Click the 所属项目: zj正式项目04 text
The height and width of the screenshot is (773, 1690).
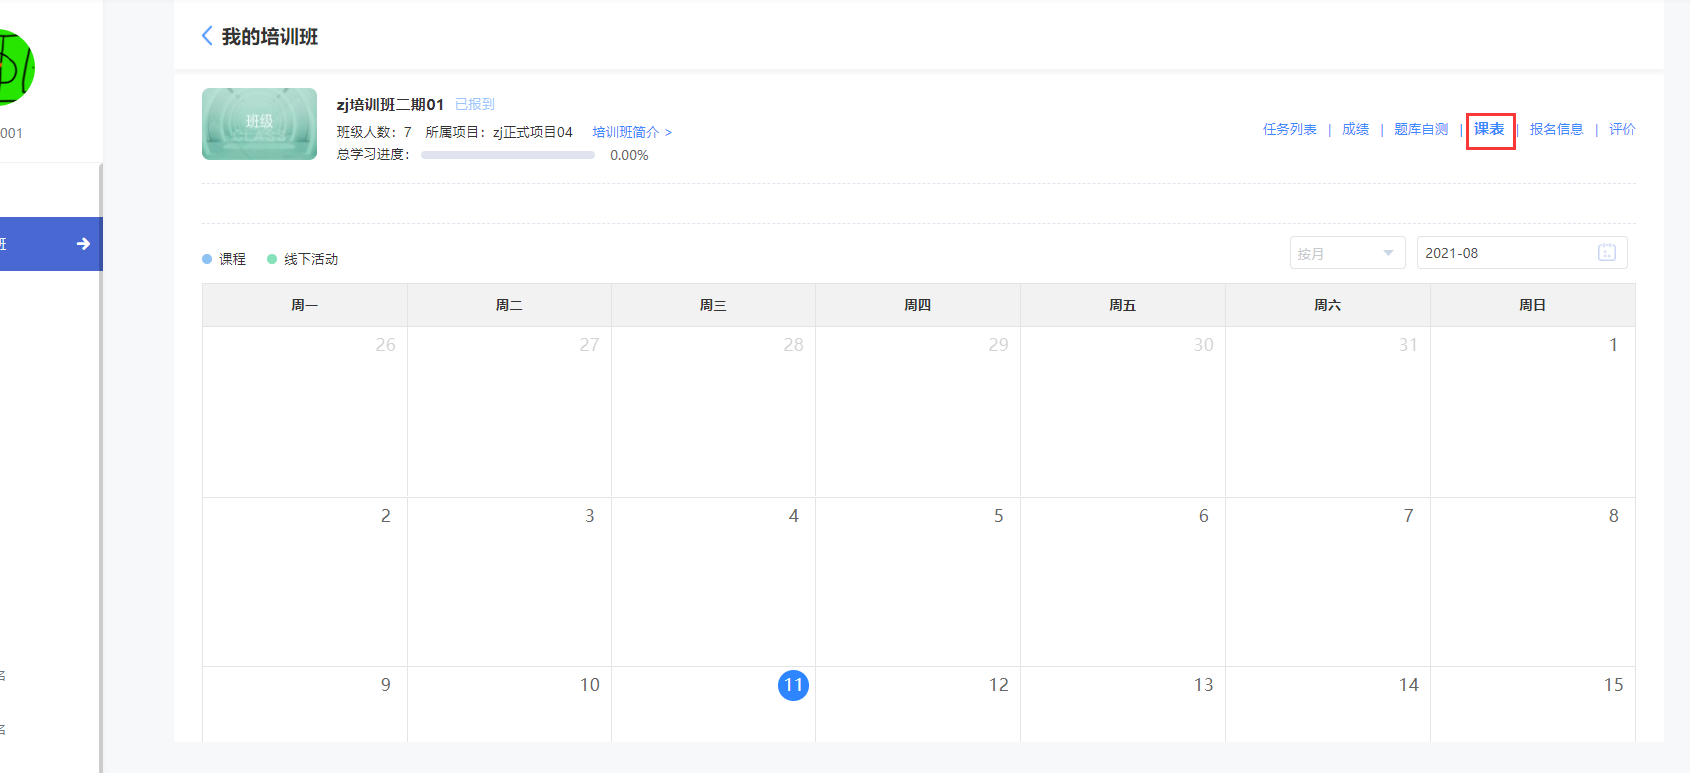(499, 132)
